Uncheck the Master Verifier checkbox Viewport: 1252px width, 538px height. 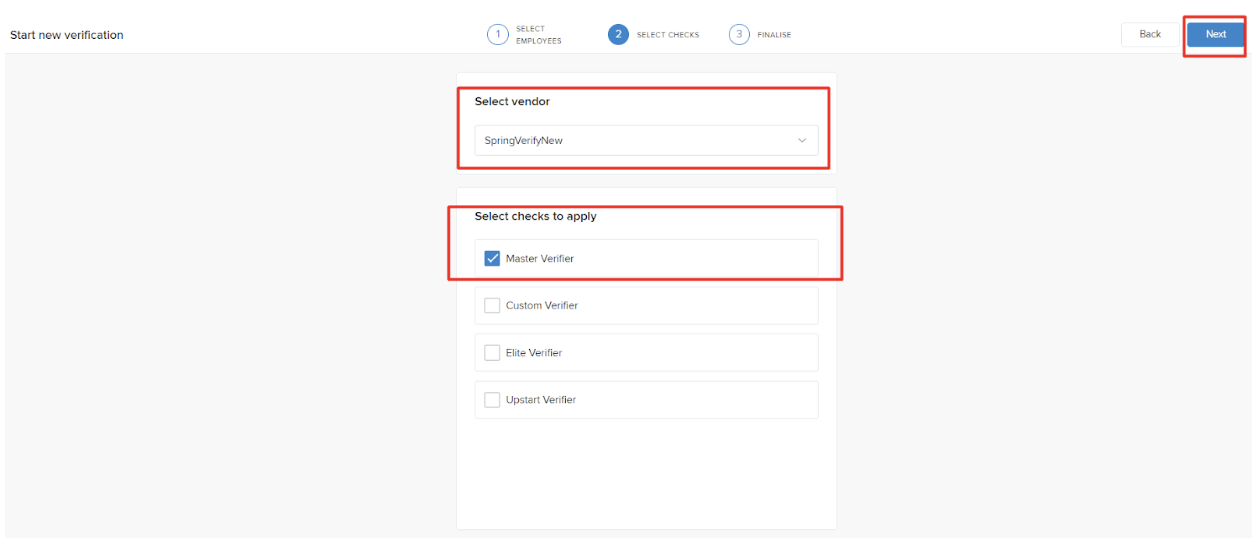click(492, 258)
